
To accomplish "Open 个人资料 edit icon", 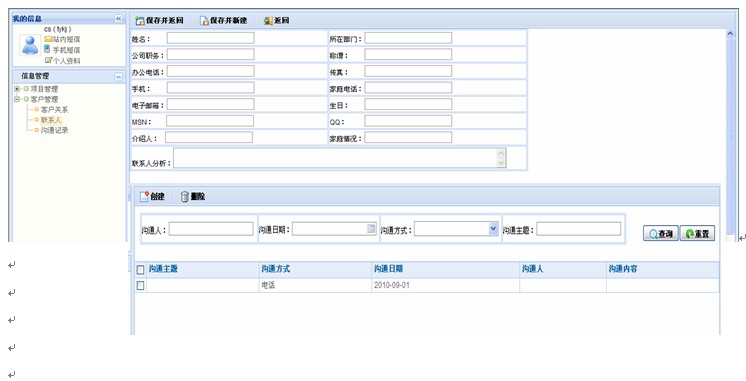I will click(48, 60).
